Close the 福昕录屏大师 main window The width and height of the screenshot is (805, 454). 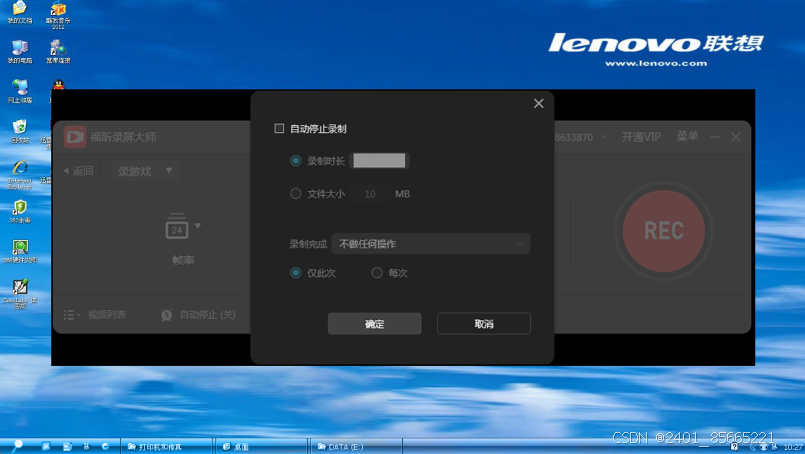[x=736, y=137]
